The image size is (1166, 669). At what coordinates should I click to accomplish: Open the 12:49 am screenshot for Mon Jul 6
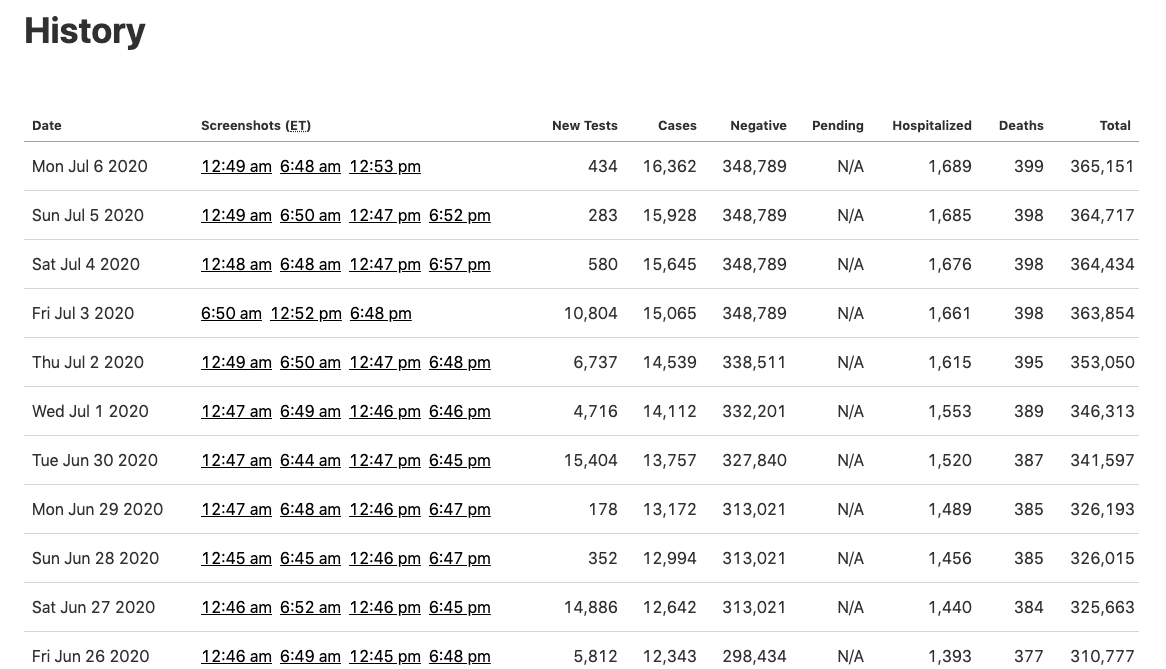point(236,167)
